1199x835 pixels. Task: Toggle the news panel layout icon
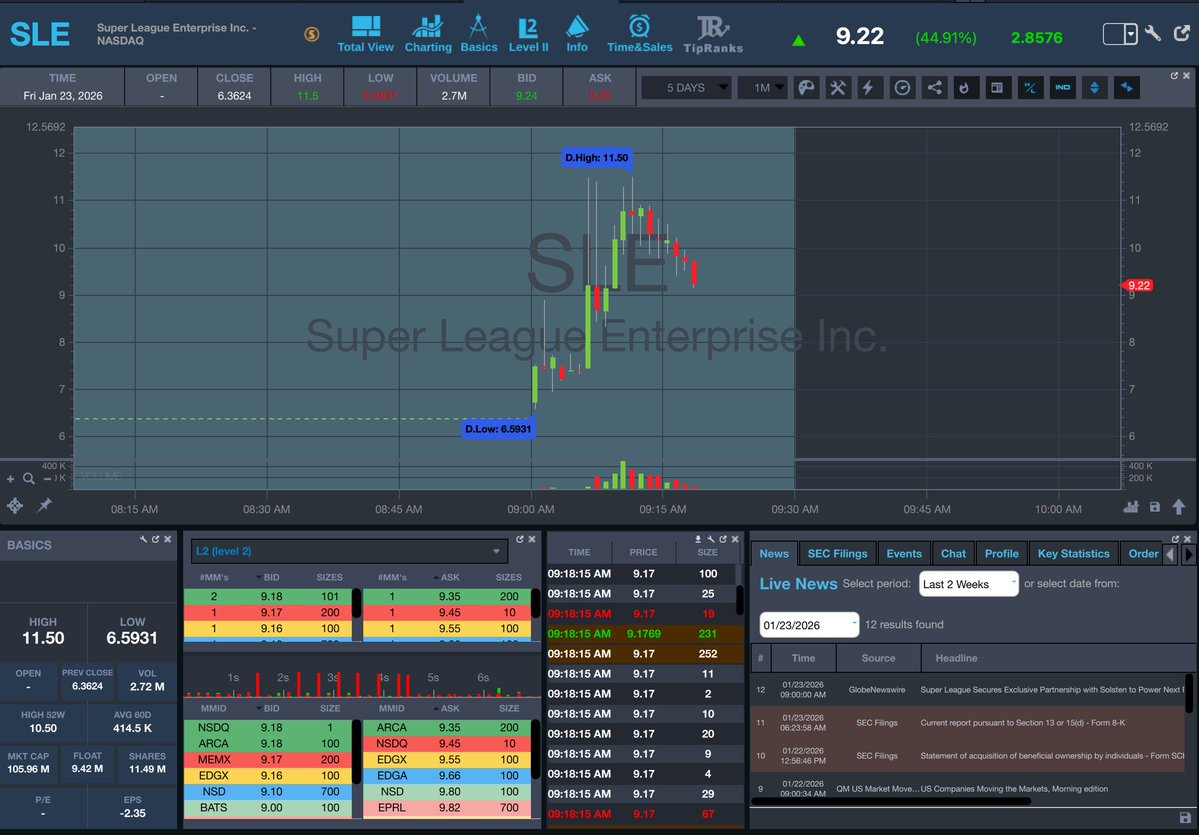point(997,88)
